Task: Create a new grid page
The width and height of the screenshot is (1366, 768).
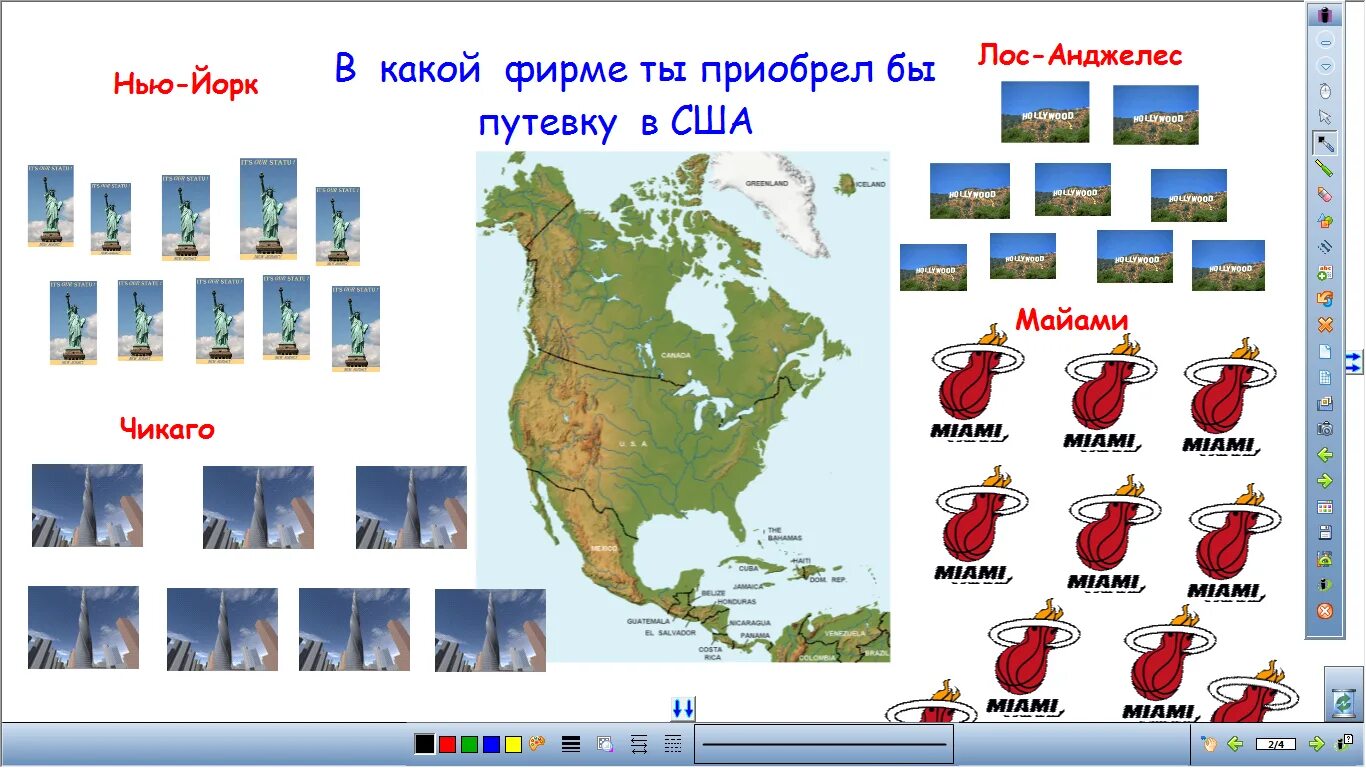Action: 1325,377
